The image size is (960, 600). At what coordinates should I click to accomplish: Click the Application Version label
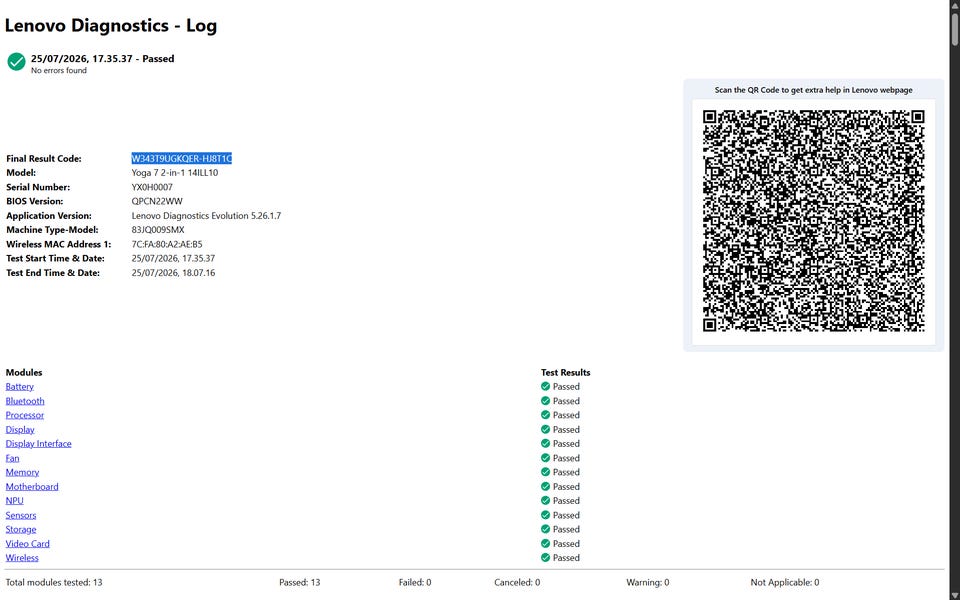pos(49,216)
